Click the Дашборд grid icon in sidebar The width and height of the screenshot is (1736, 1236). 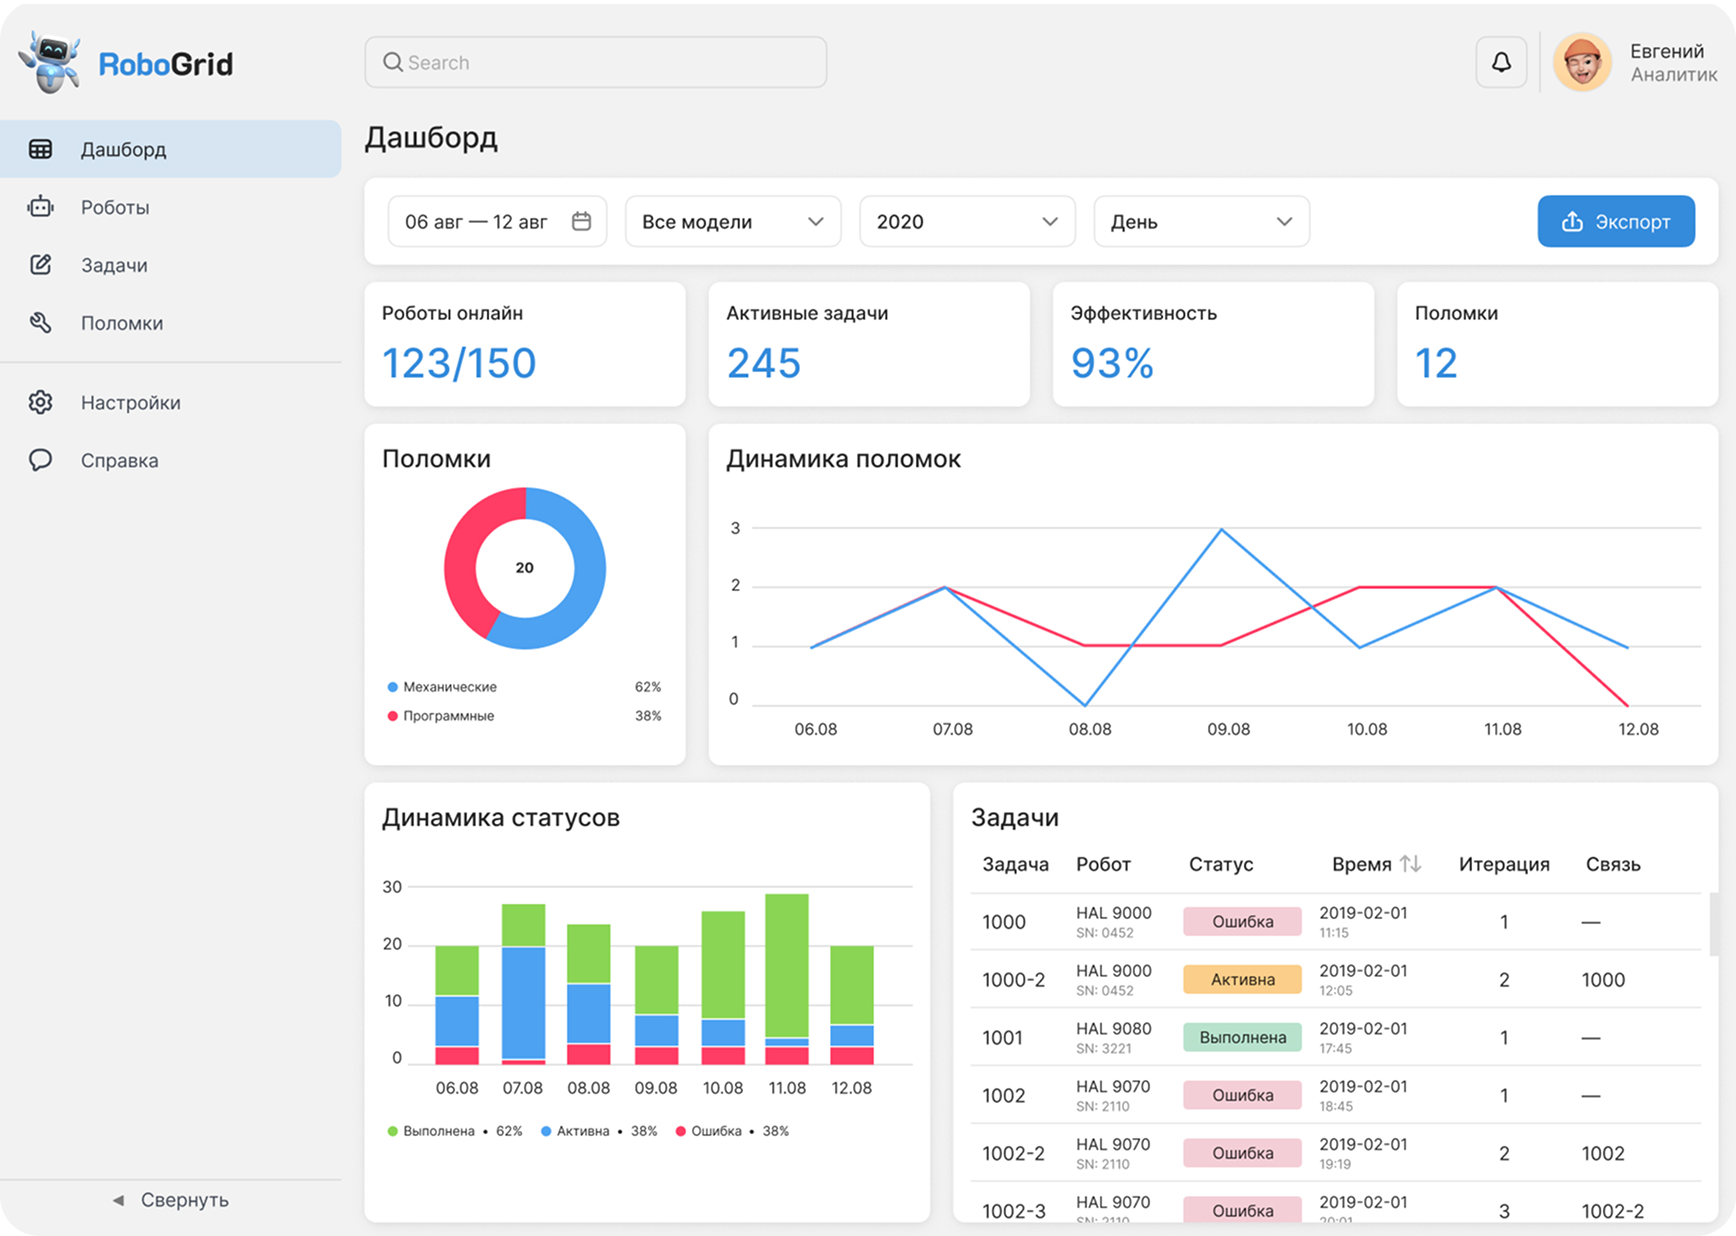click(40, 149)
